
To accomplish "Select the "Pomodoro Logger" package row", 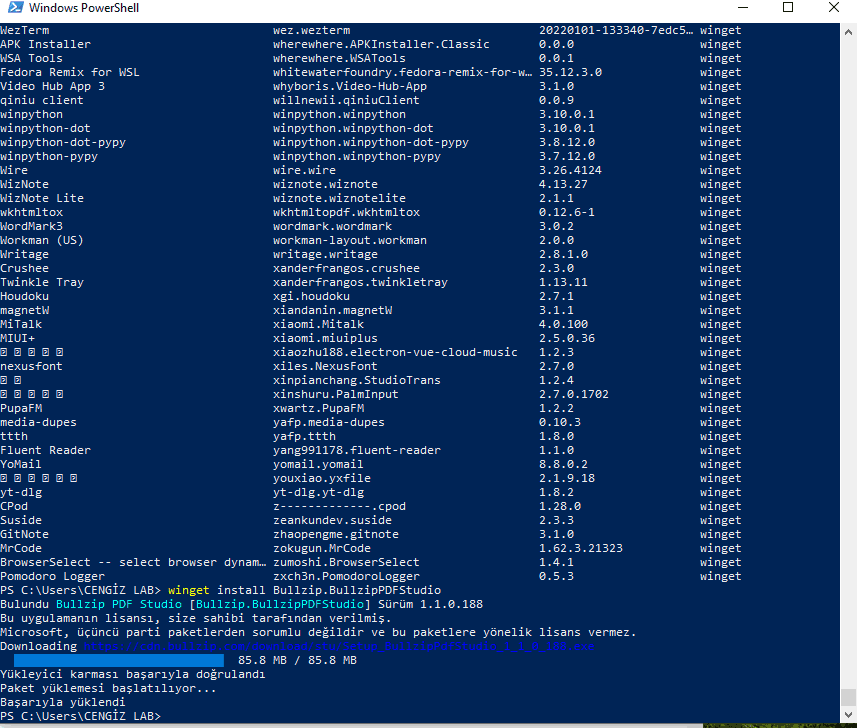I will point(52,576).
